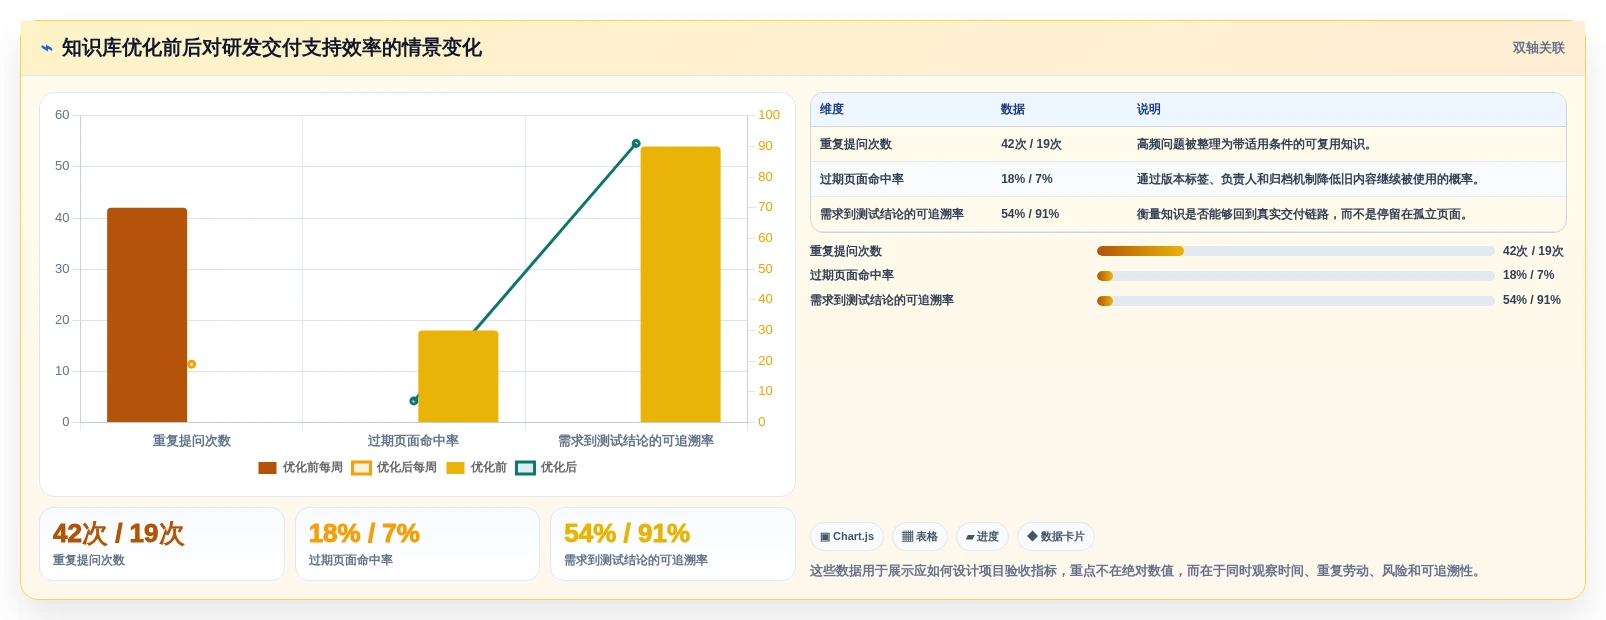Click the lightning icon beside the title
Viewport: 1606px width, 620px height.
pyautogui.click(x=47, y=48)
